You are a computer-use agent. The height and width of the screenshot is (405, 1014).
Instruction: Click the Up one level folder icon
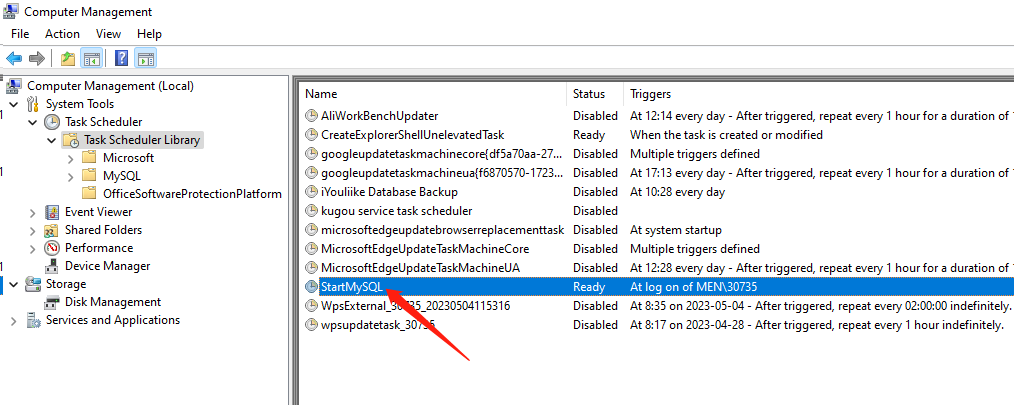(x=67, y=58)
